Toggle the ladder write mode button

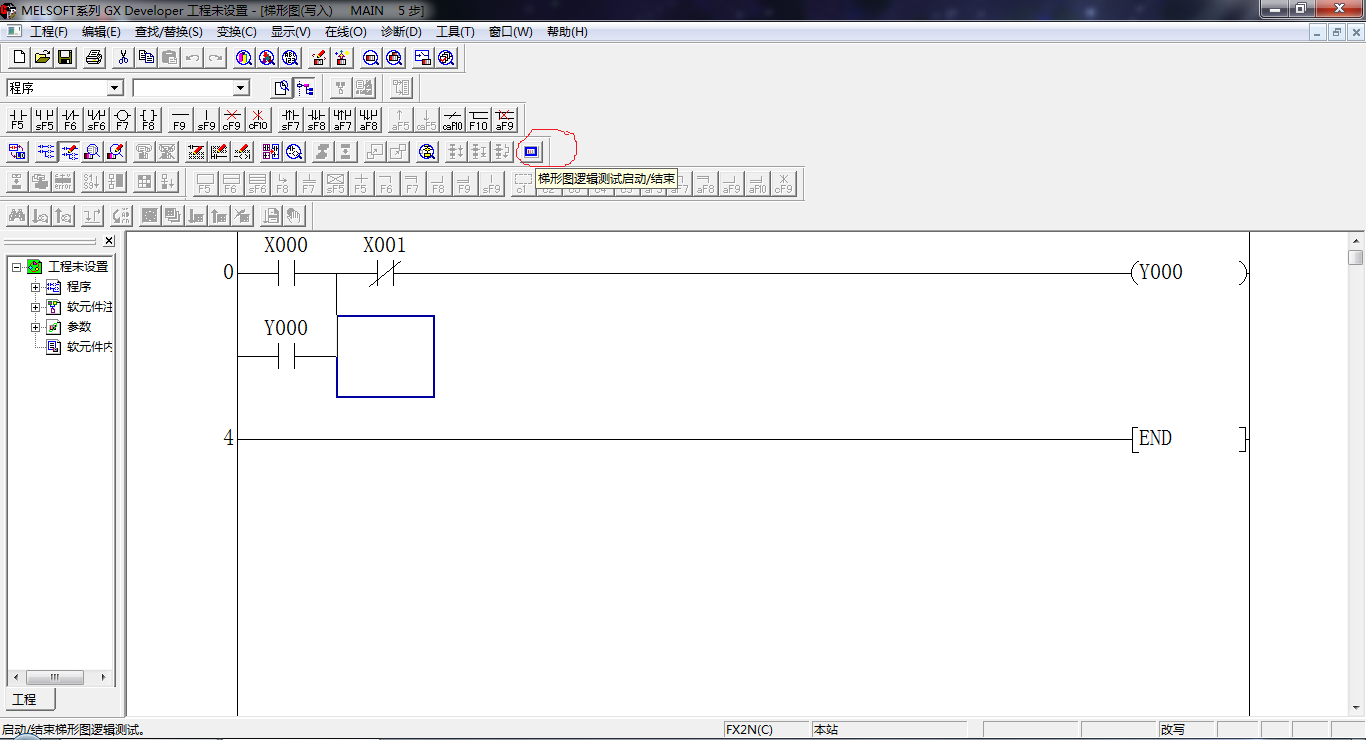[70, 152]
